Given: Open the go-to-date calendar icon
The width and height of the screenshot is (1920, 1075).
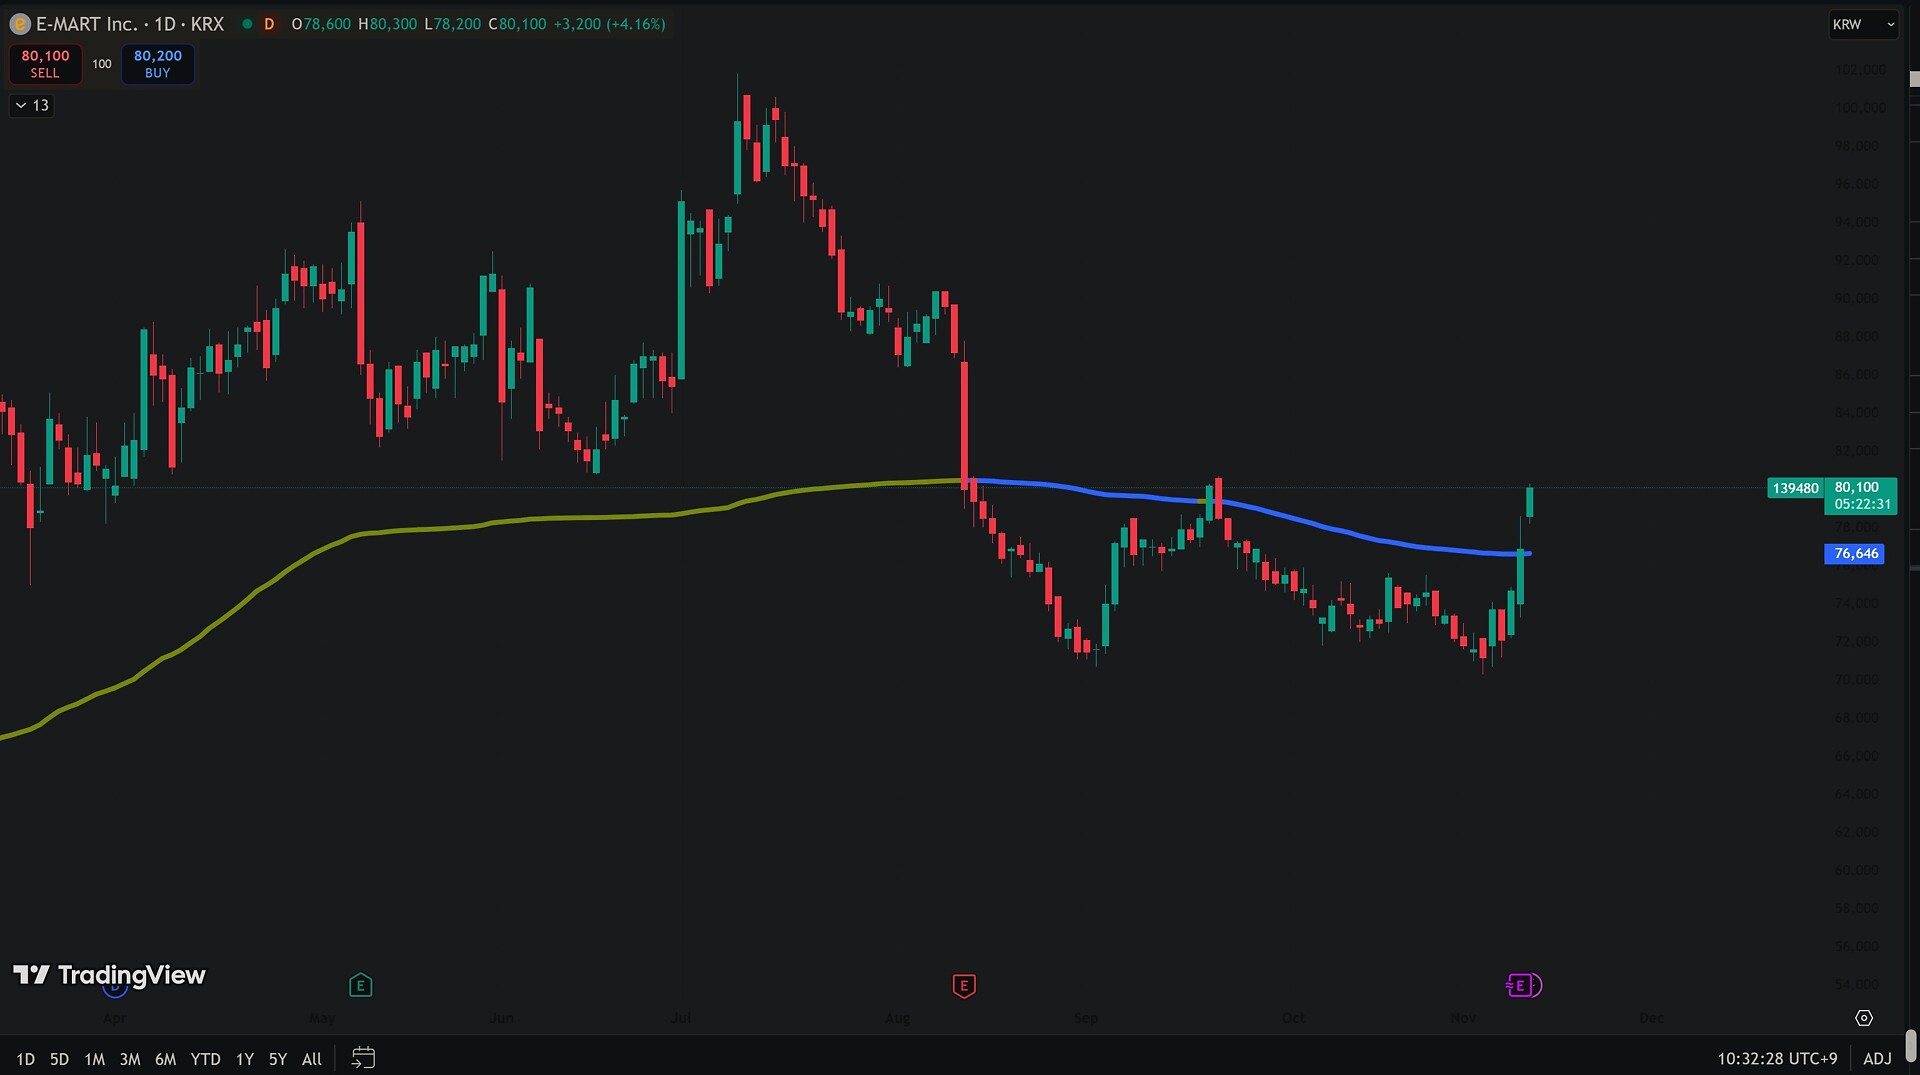Looking at the screenshot, I should [x=363, y=1058].
